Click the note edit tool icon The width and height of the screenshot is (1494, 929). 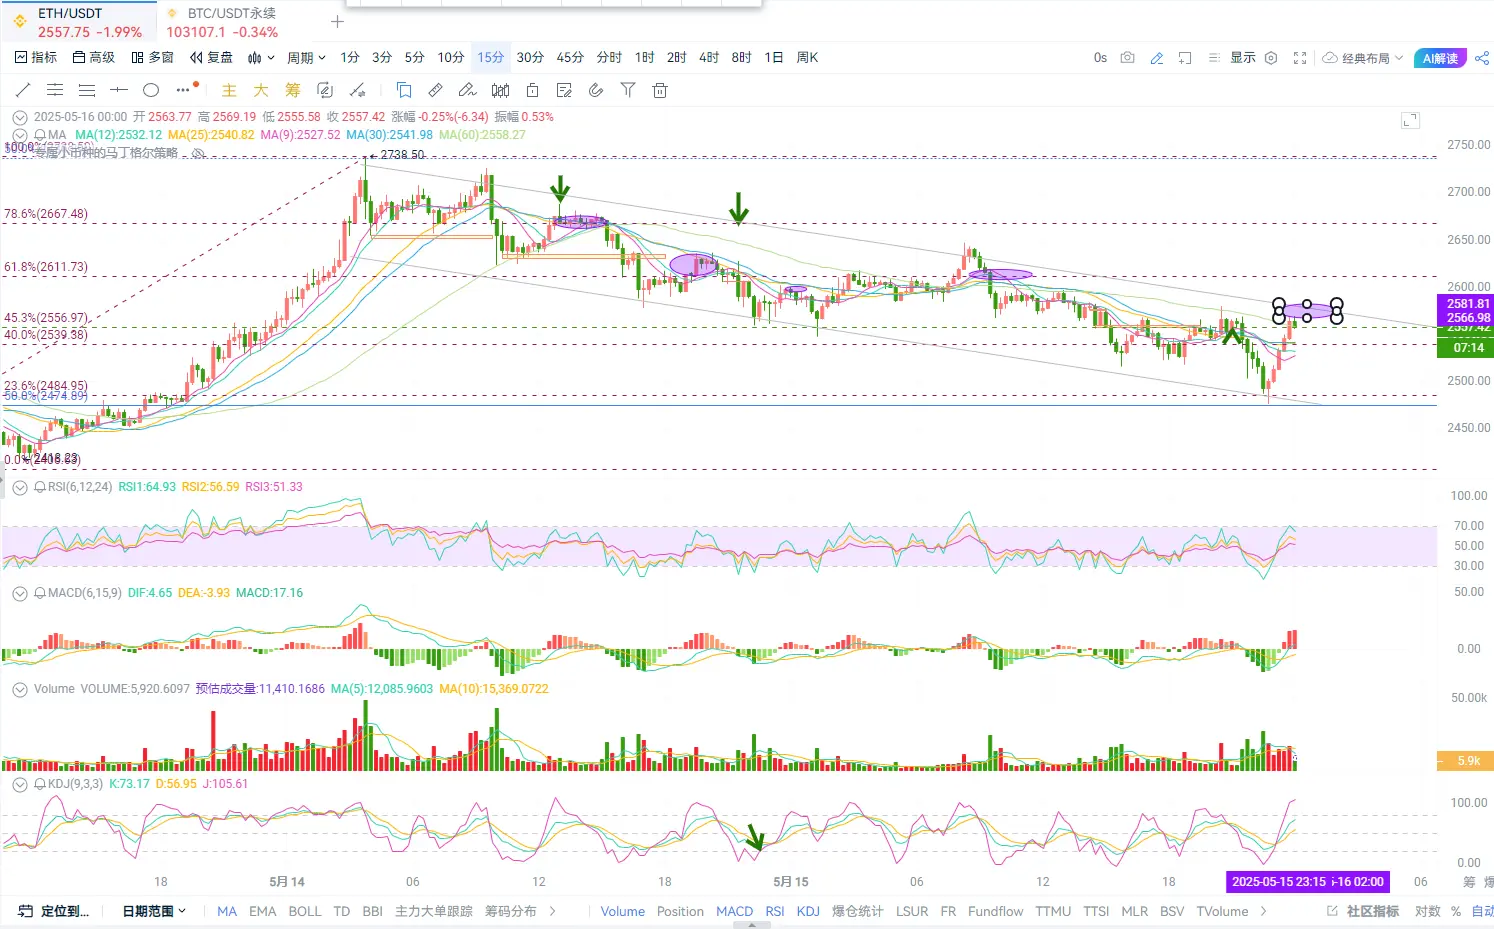[x=564, y=90]
